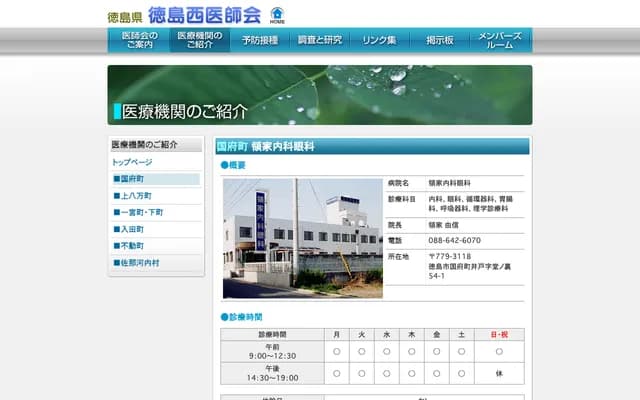
Task: Click the green leaf banner image
Action: tap(320, 95)
